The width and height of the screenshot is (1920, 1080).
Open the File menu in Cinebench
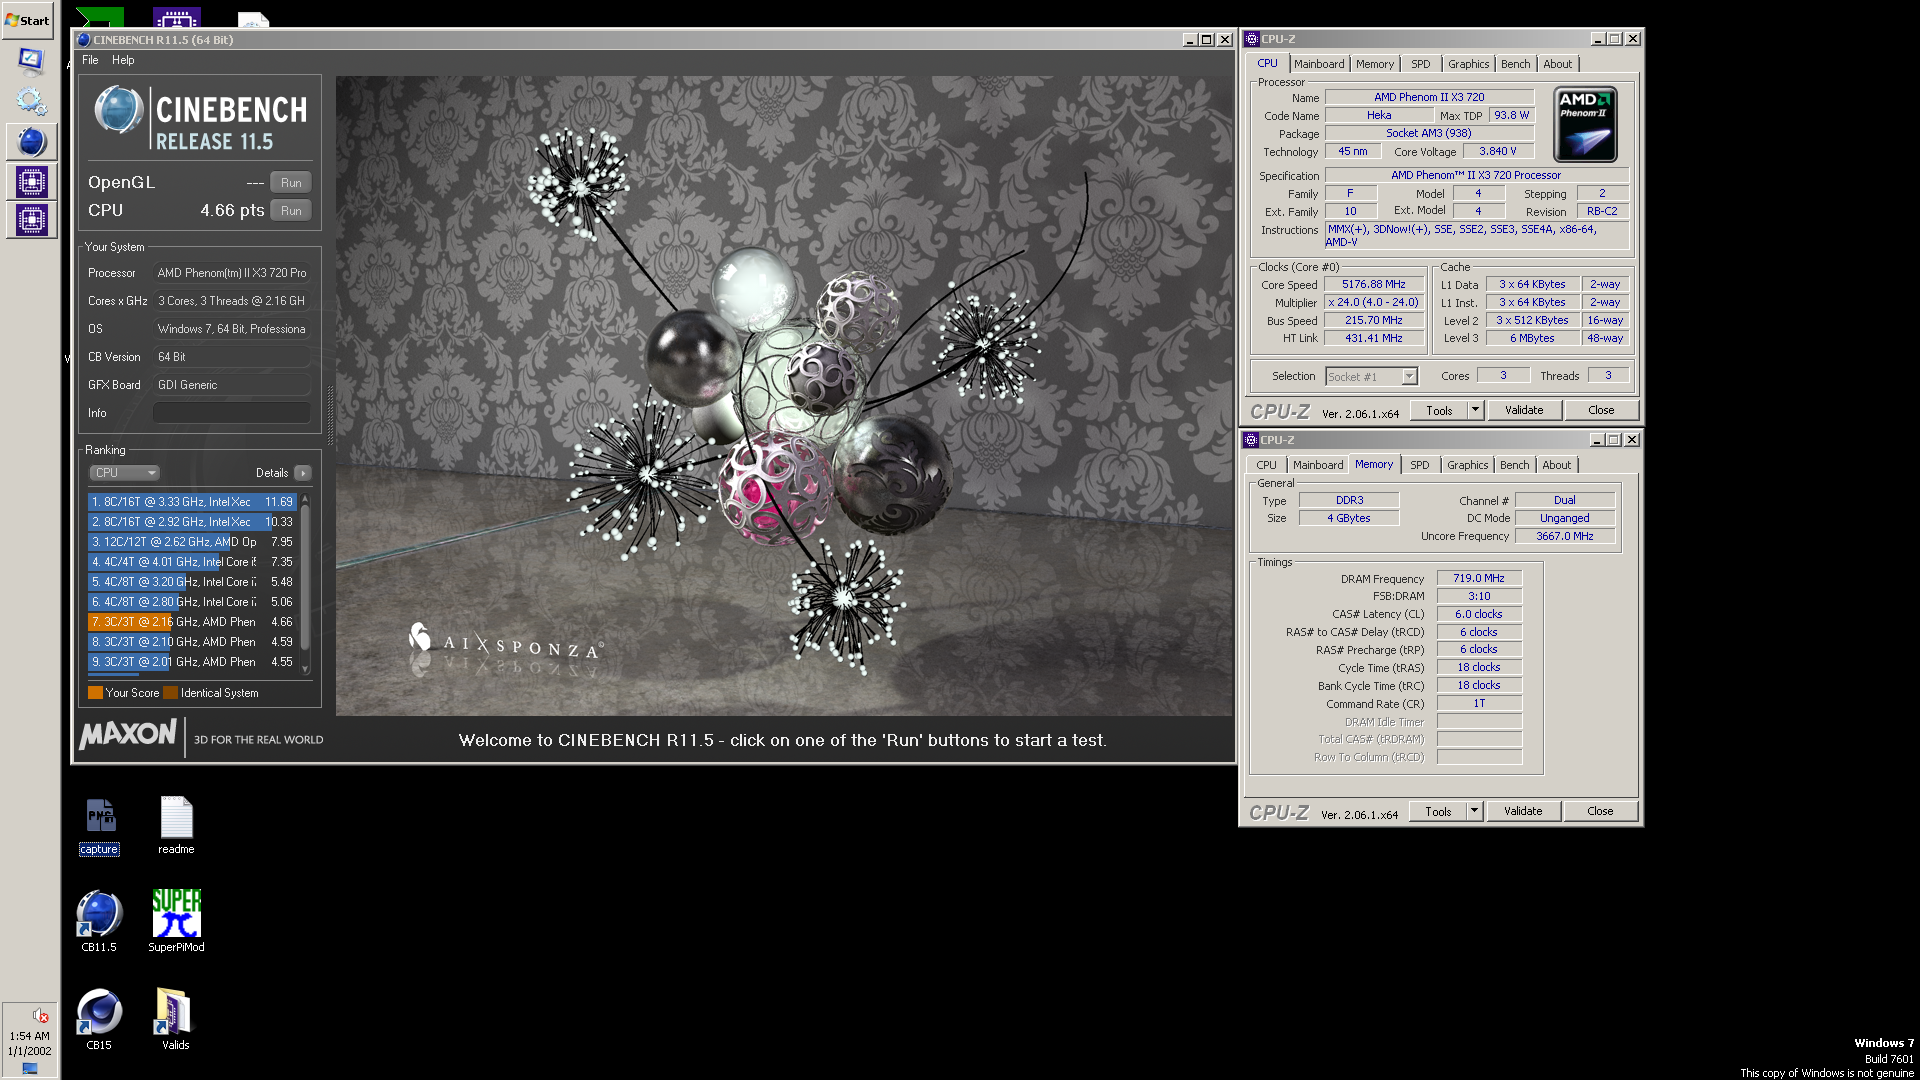point(90,60)
